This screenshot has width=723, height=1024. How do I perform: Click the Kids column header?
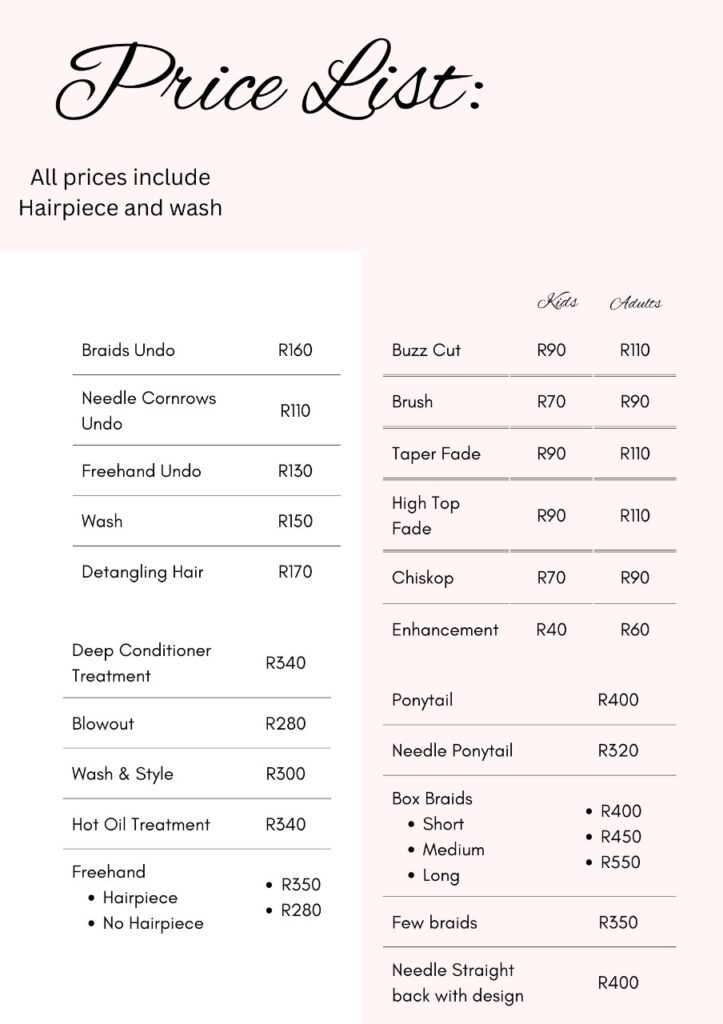pos(557,302)
